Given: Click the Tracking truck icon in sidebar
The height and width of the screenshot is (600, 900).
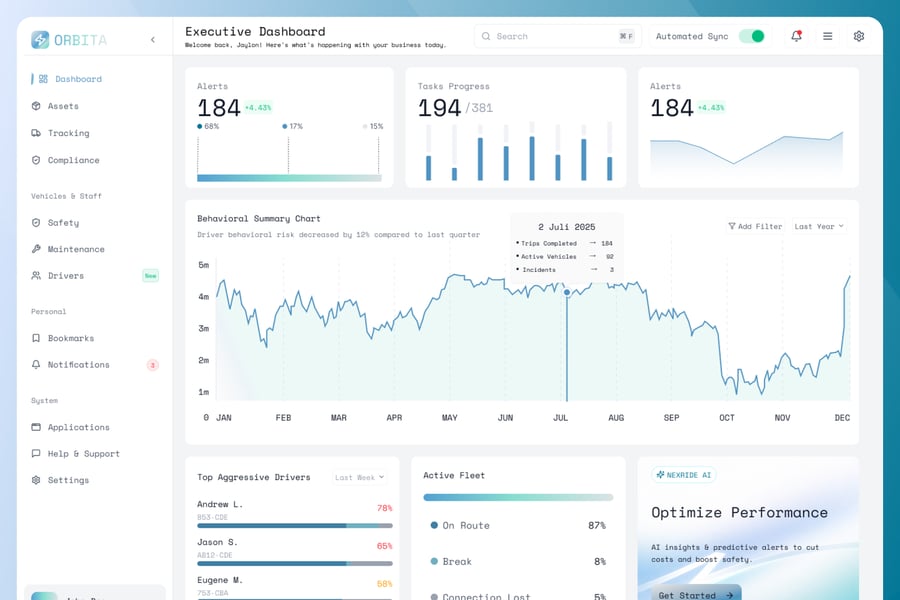Looking at the screenshot, I should (36, 133).
